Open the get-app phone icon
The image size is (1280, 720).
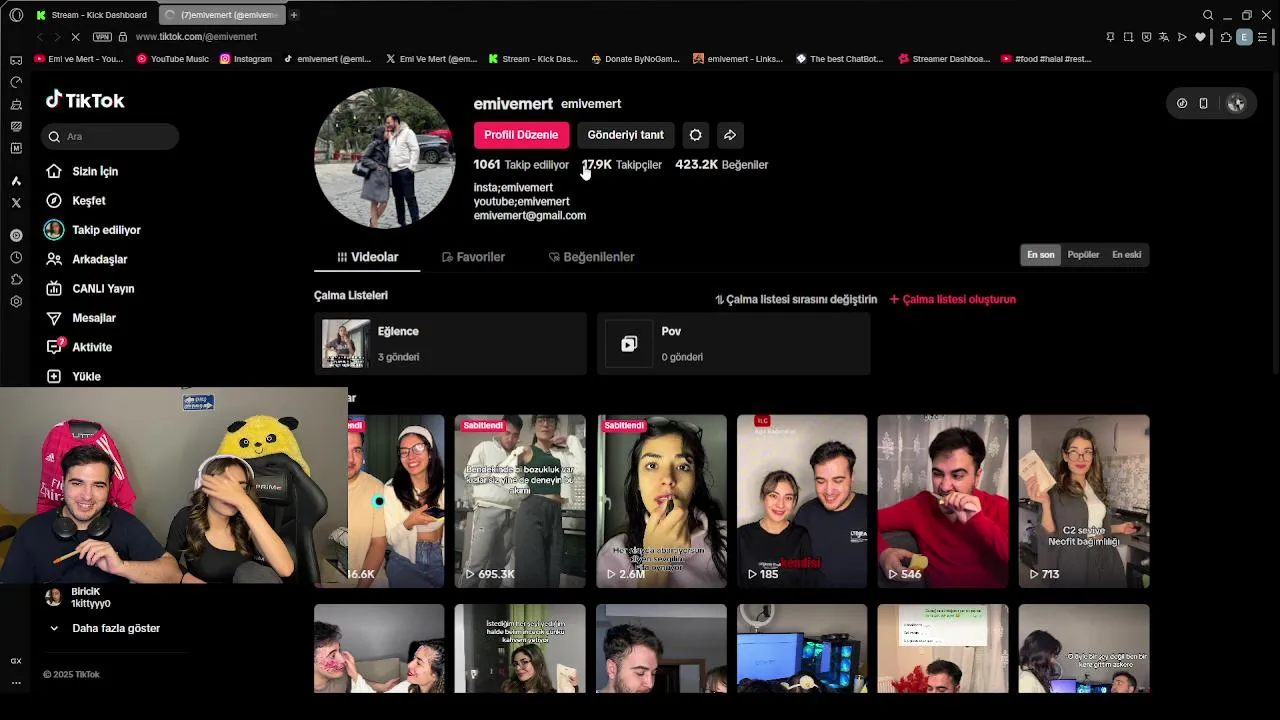(x=1203, y=103)
